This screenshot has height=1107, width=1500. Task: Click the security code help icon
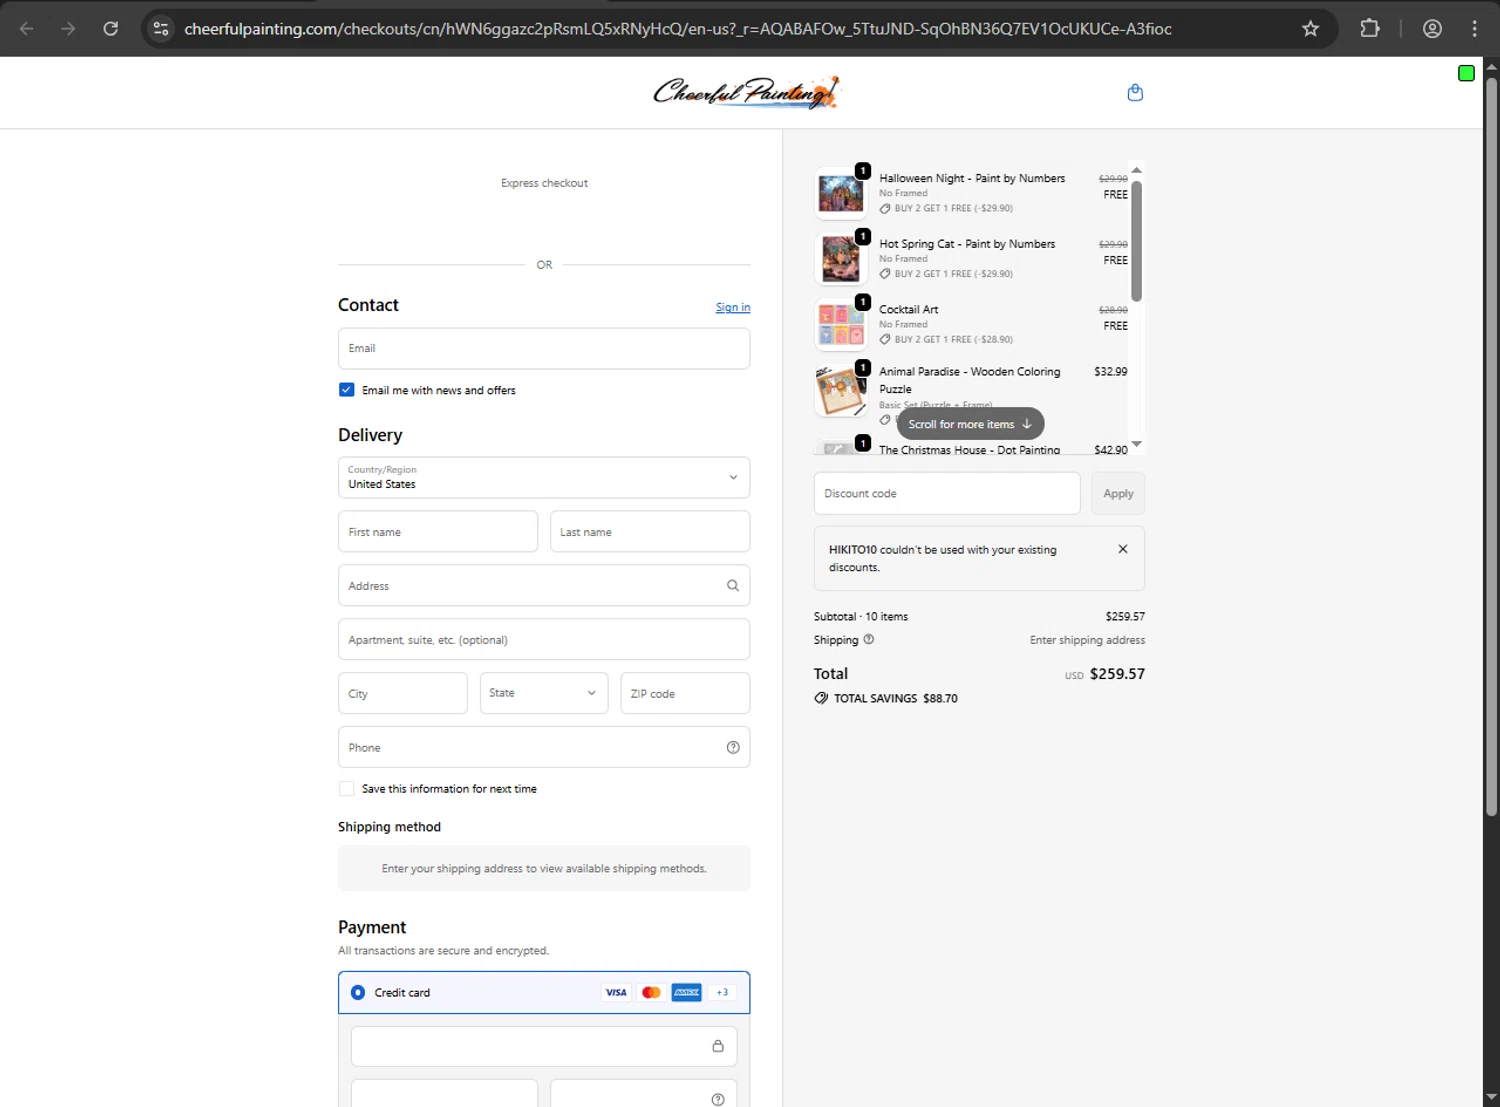(718, 1099)
